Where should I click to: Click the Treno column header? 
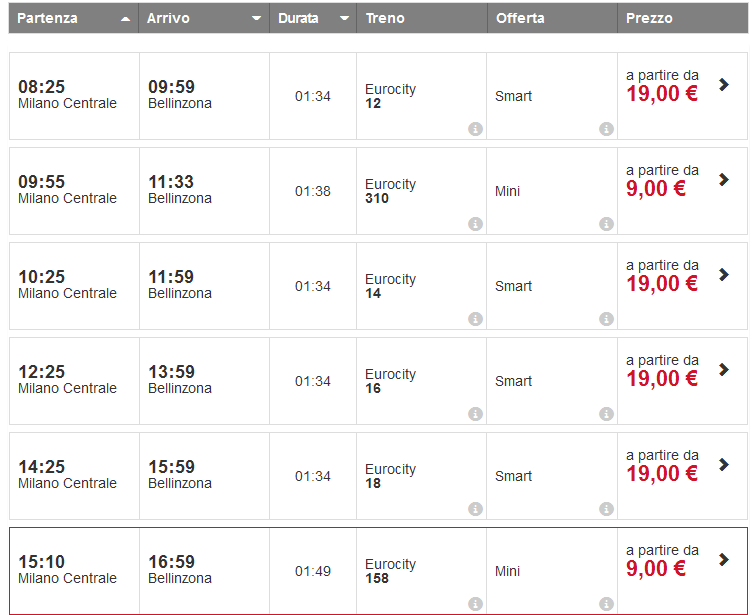pos(386,18)
